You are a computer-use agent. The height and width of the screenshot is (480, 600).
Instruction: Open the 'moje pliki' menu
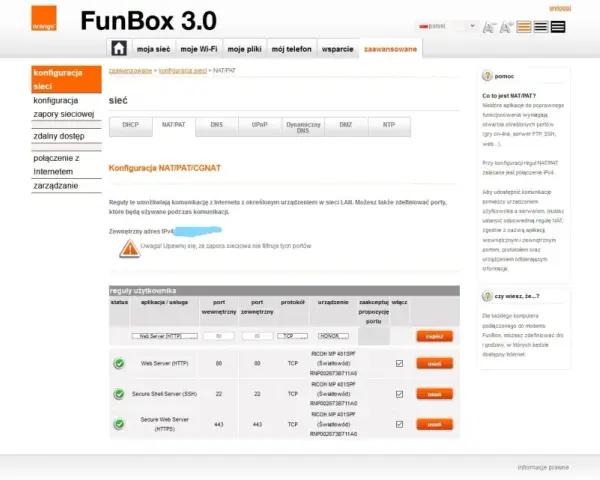tap(245, 49)
